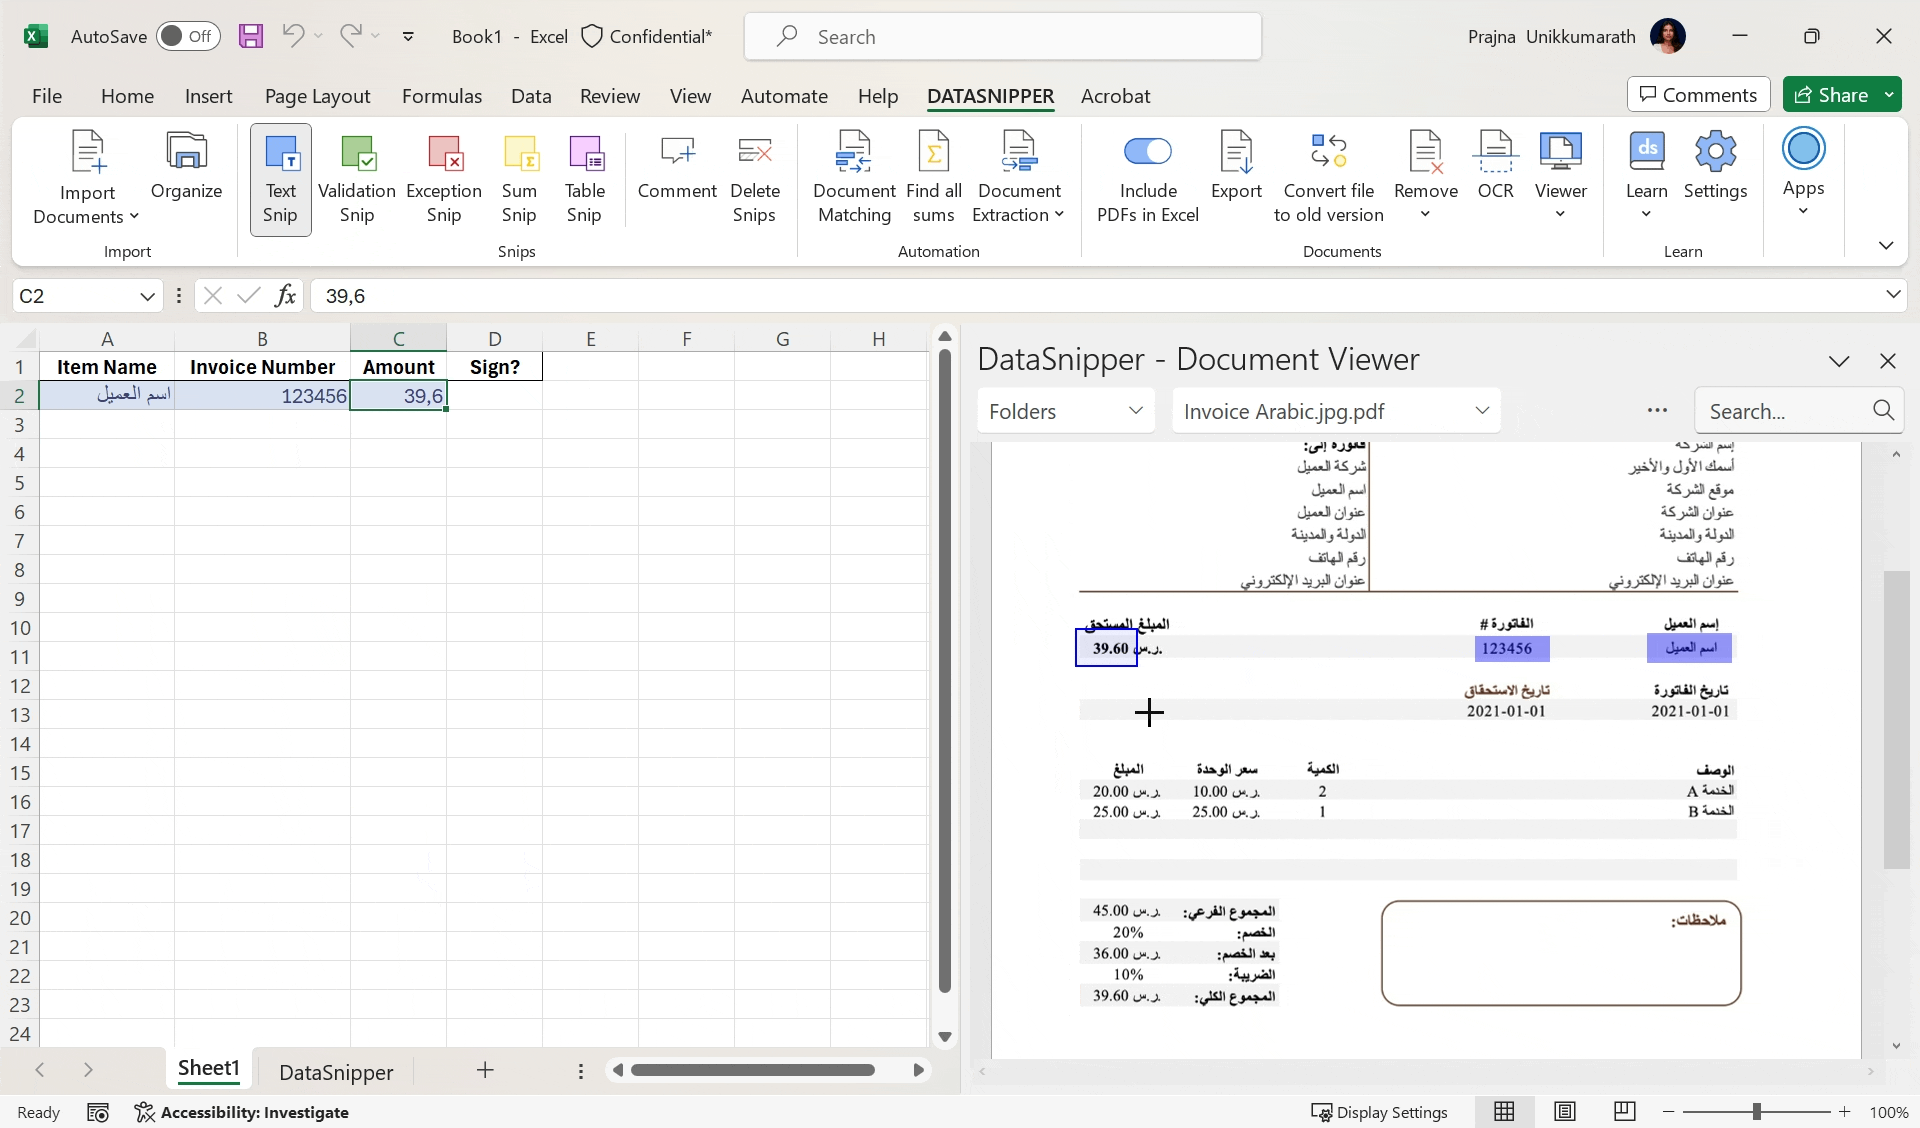
Task: Add a Comment snip
Action: point(677,166)
